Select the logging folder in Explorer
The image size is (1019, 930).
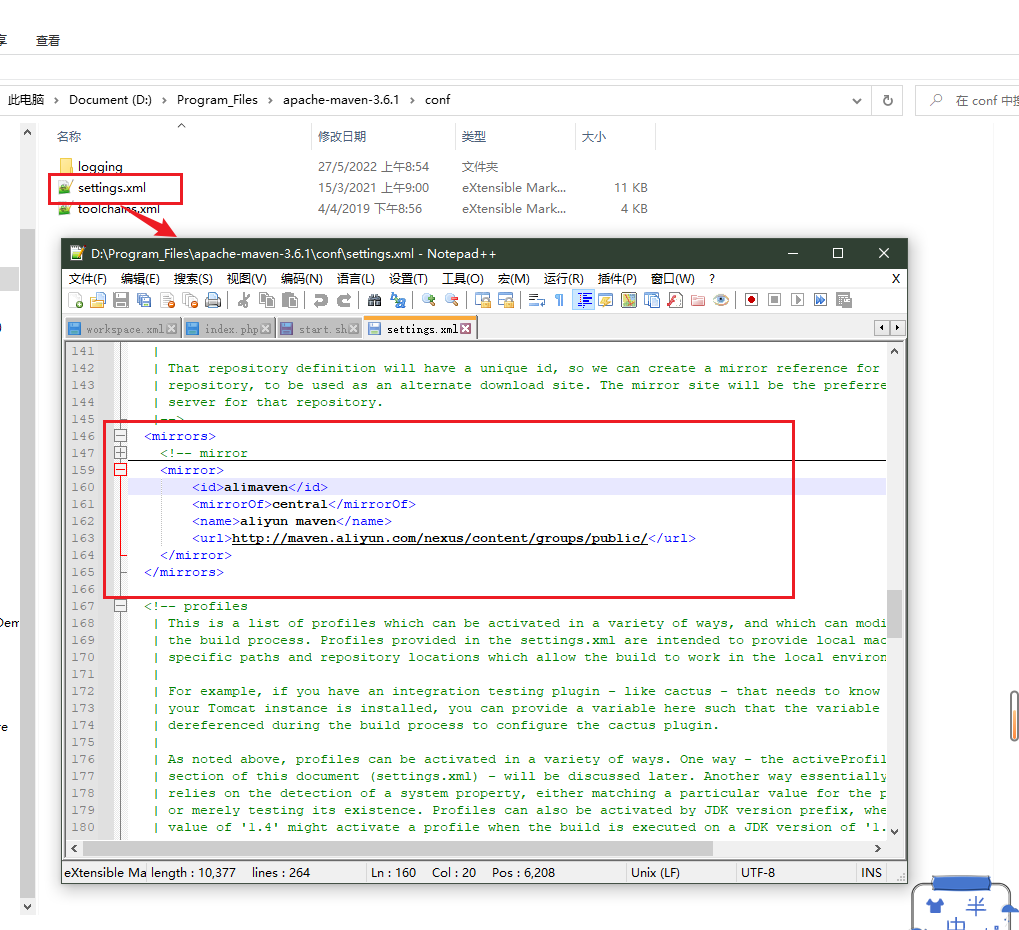[x=100, y=166]
